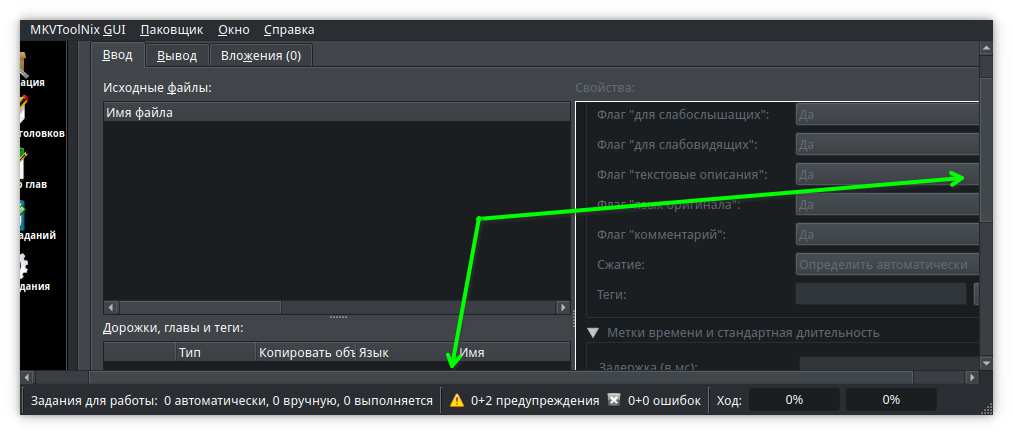The width and height of the screenshot is (1013, 435).
Task: Switch to the Вывод tab
Action: click(177, 56)
